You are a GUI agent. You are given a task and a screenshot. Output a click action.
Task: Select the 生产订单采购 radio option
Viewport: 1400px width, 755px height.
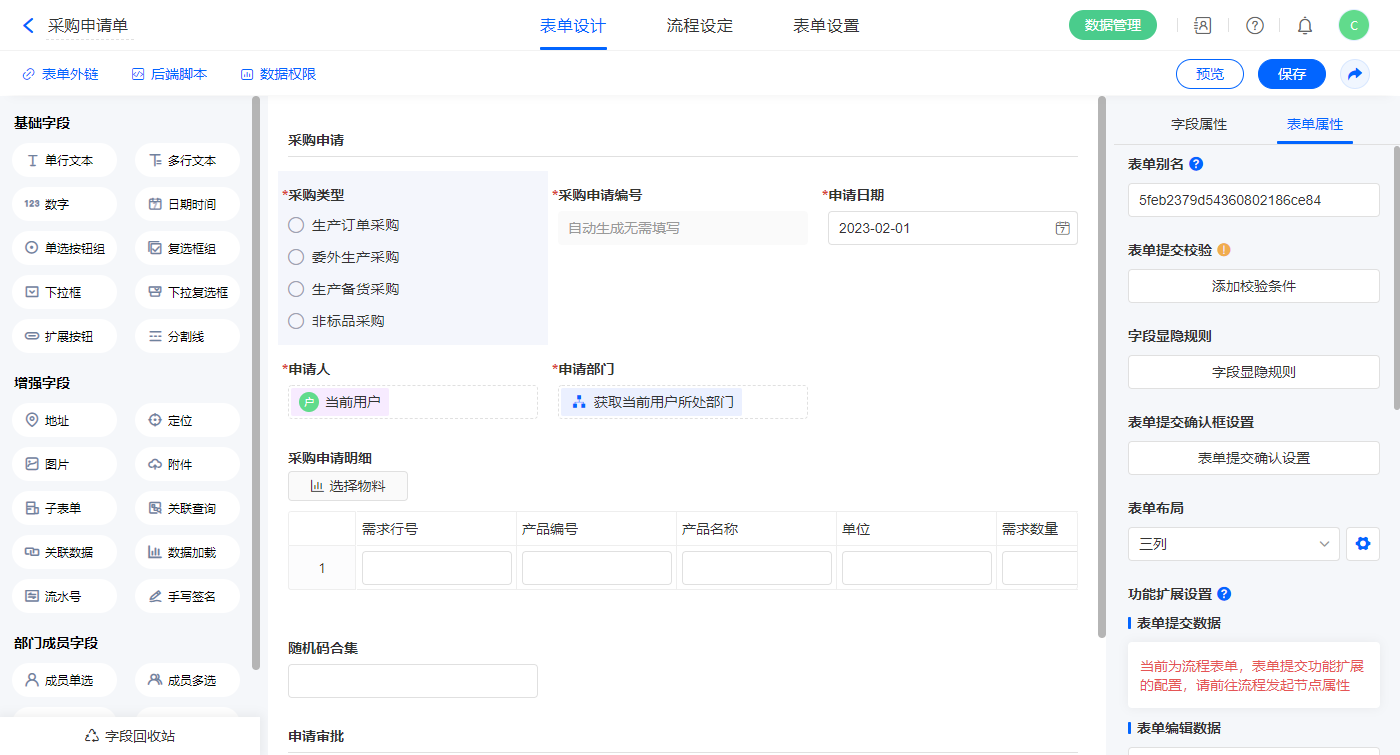[296, 225]
